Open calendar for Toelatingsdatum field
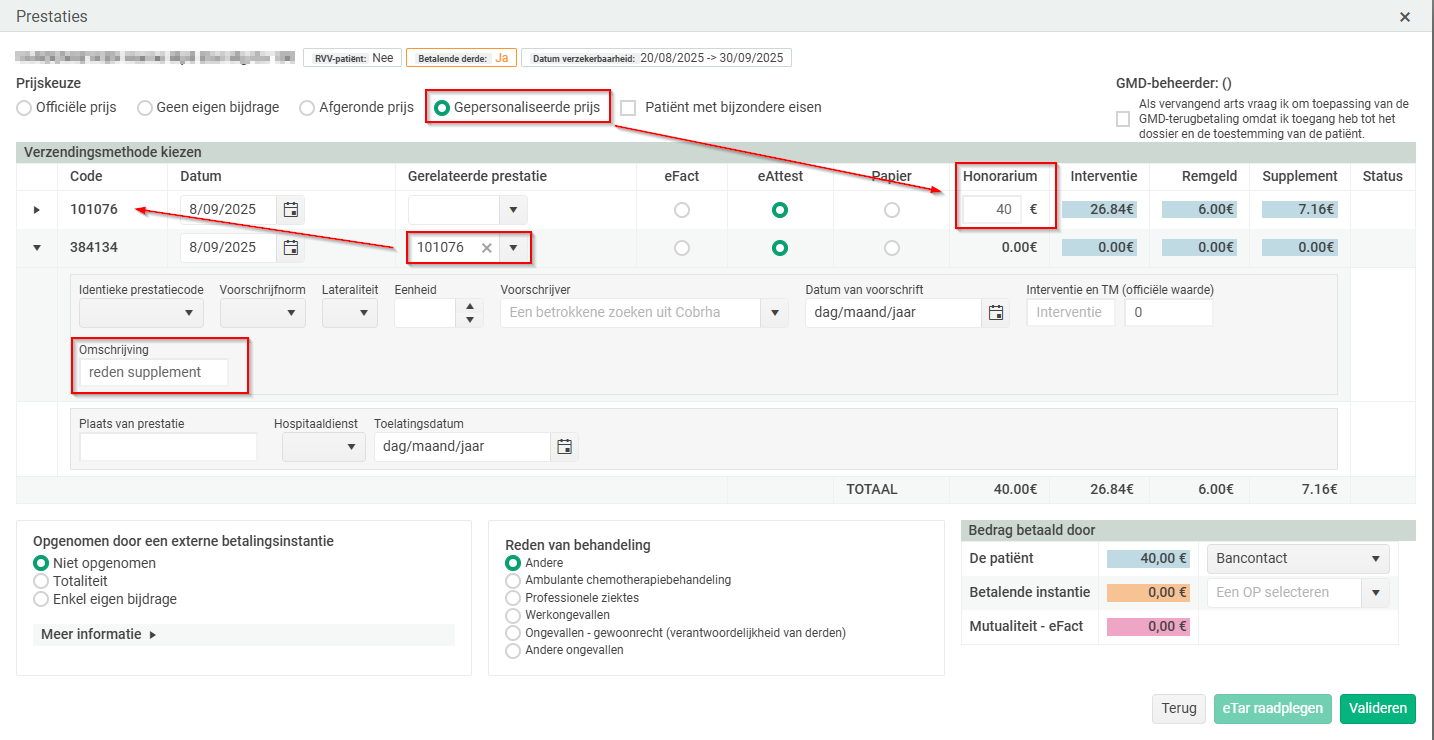This screenshot has height=740, width=1434. point(564,447)
